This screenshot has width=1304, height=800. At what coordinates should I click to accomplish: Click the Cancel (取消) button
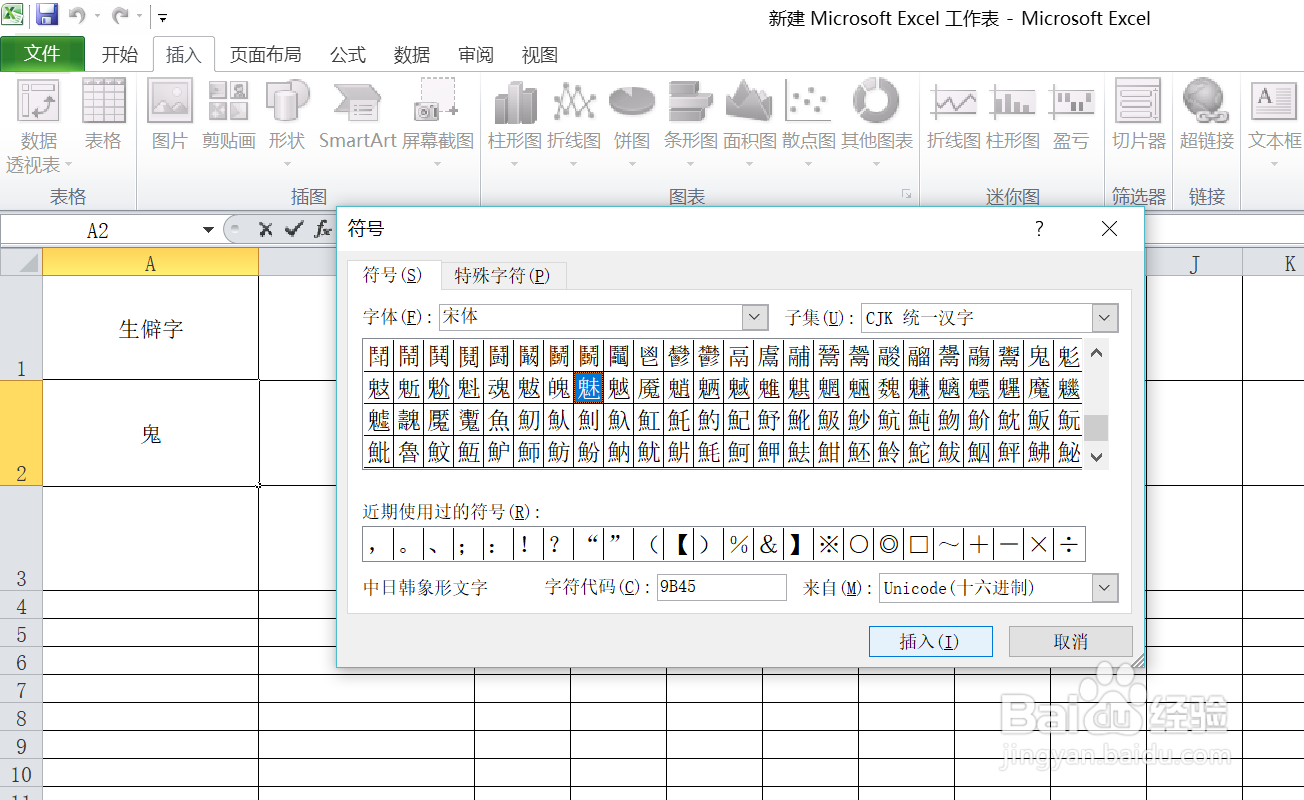[1070, 641]
